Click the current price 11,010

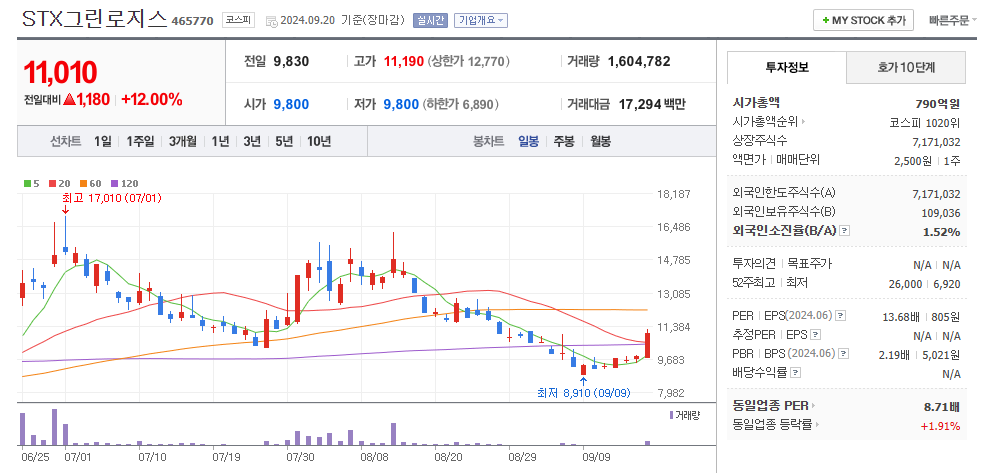pos(60,73)
